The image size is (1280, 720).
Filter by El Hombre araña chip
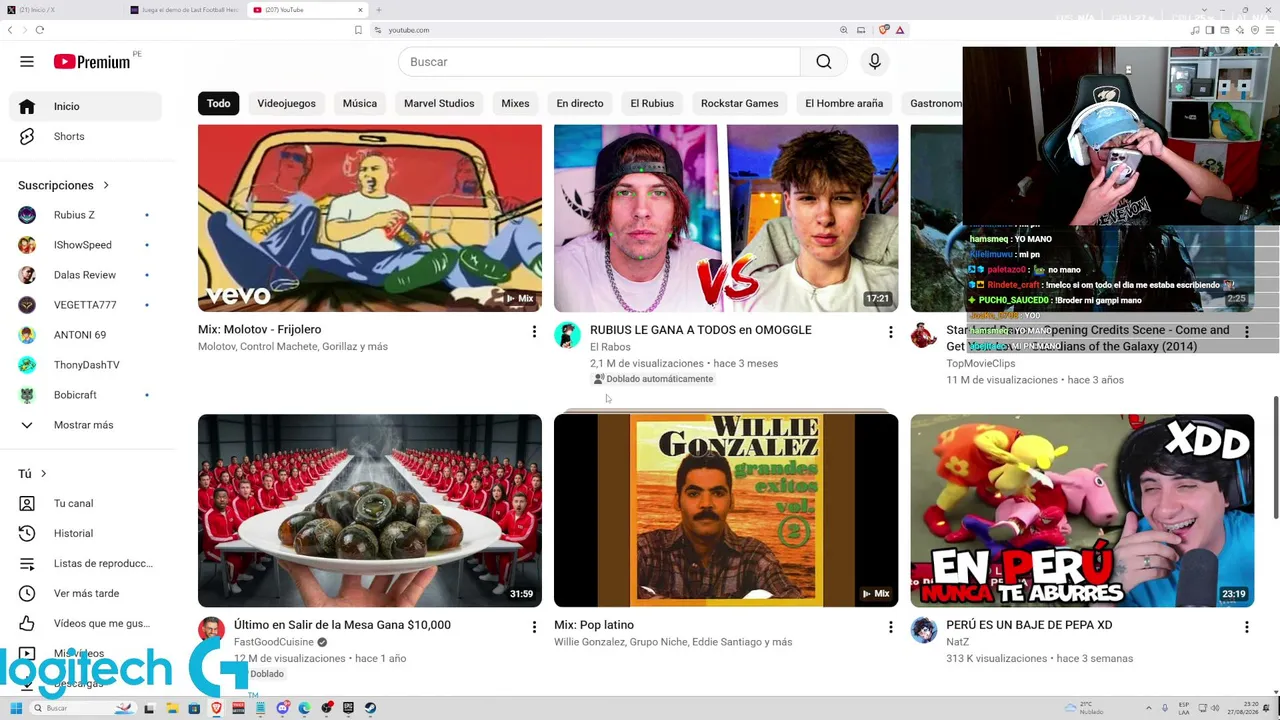[844, 103]
